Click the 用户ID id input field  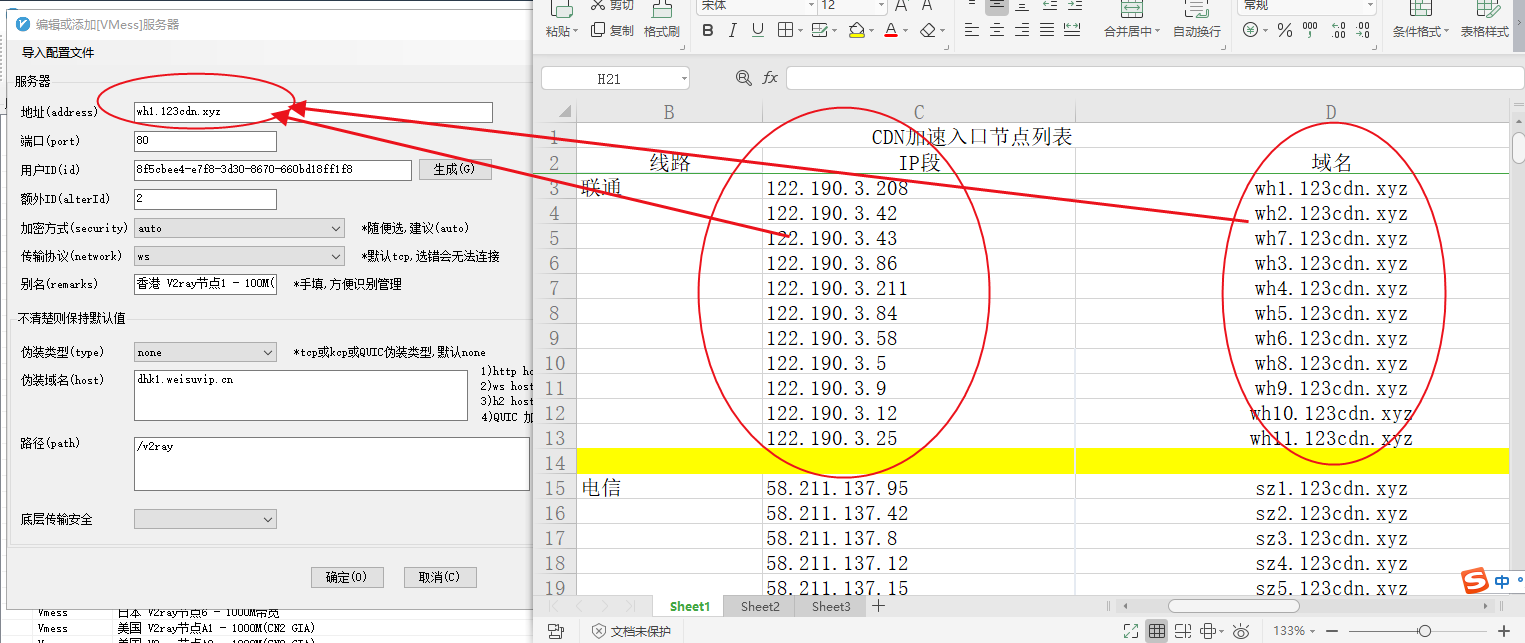[x=272, y=170]
